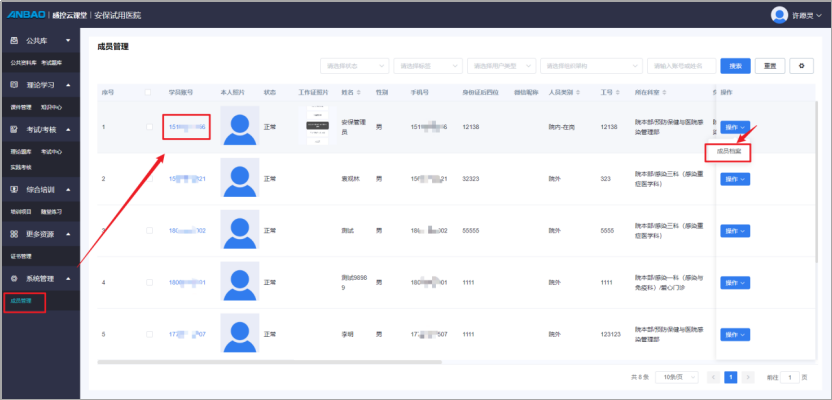The height and width of the screenshot is (400, 832).
Task: Click the 理论学习 book icon
Action: click(x=14, y=85)
